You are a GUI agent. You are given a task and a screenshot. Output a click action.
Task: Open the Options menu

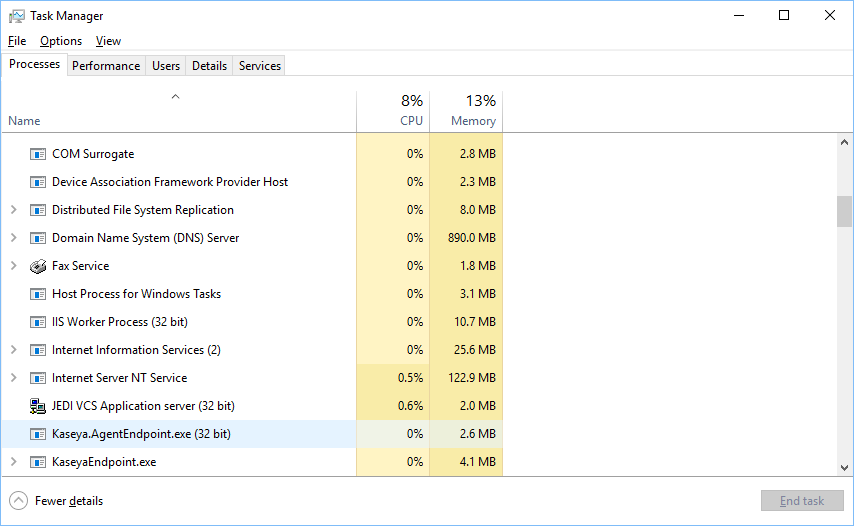(x=61, y=41)
